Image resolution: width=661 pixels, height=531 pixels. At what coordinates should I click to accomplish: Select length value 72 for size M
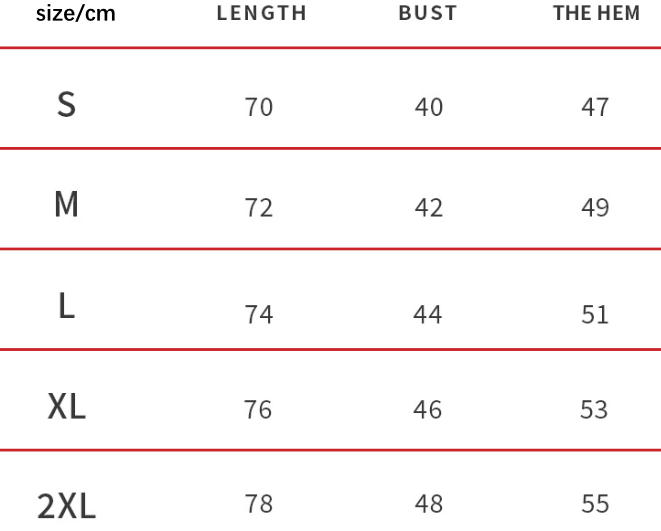[258, 208]
